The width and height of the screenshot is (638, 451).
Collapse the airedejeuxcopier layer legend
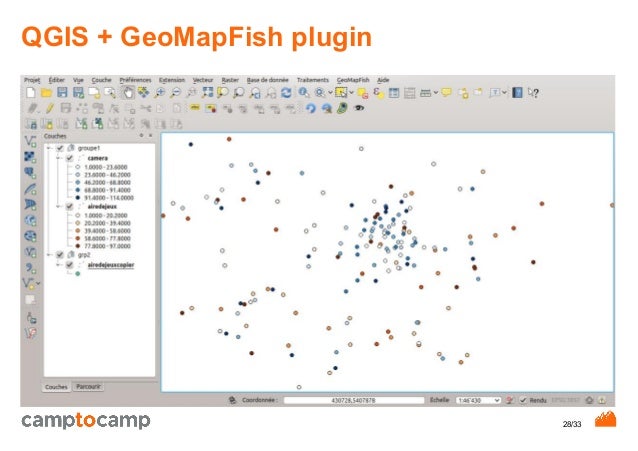[59, 265]
